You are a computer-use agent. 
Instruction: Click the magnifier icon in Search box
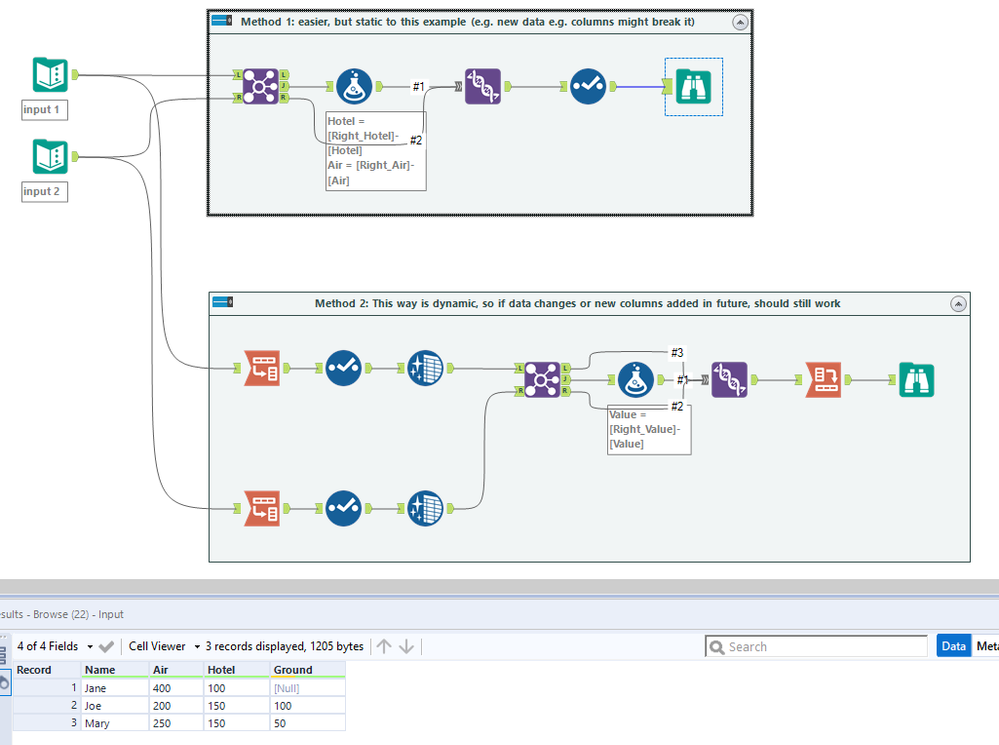pyautogui.click(x=717, y=647)
